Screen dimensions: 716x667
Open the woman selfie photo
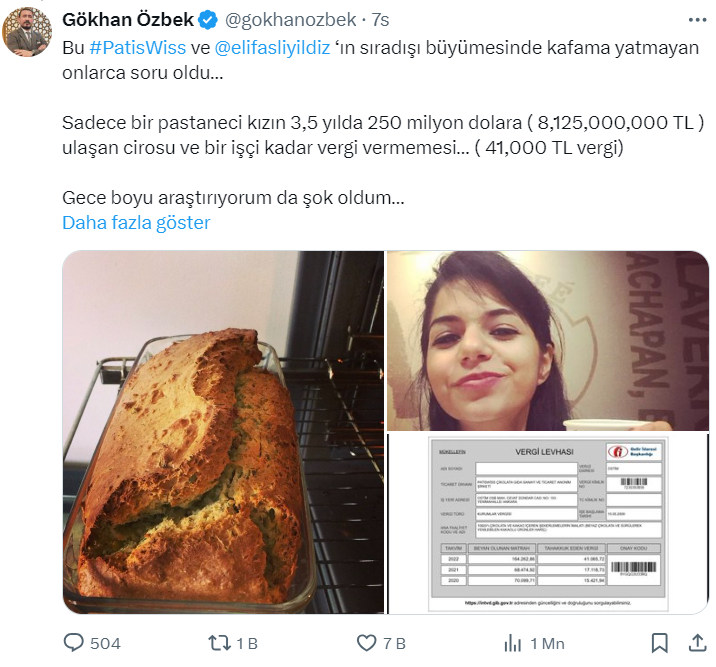click(x=548, y=341)
